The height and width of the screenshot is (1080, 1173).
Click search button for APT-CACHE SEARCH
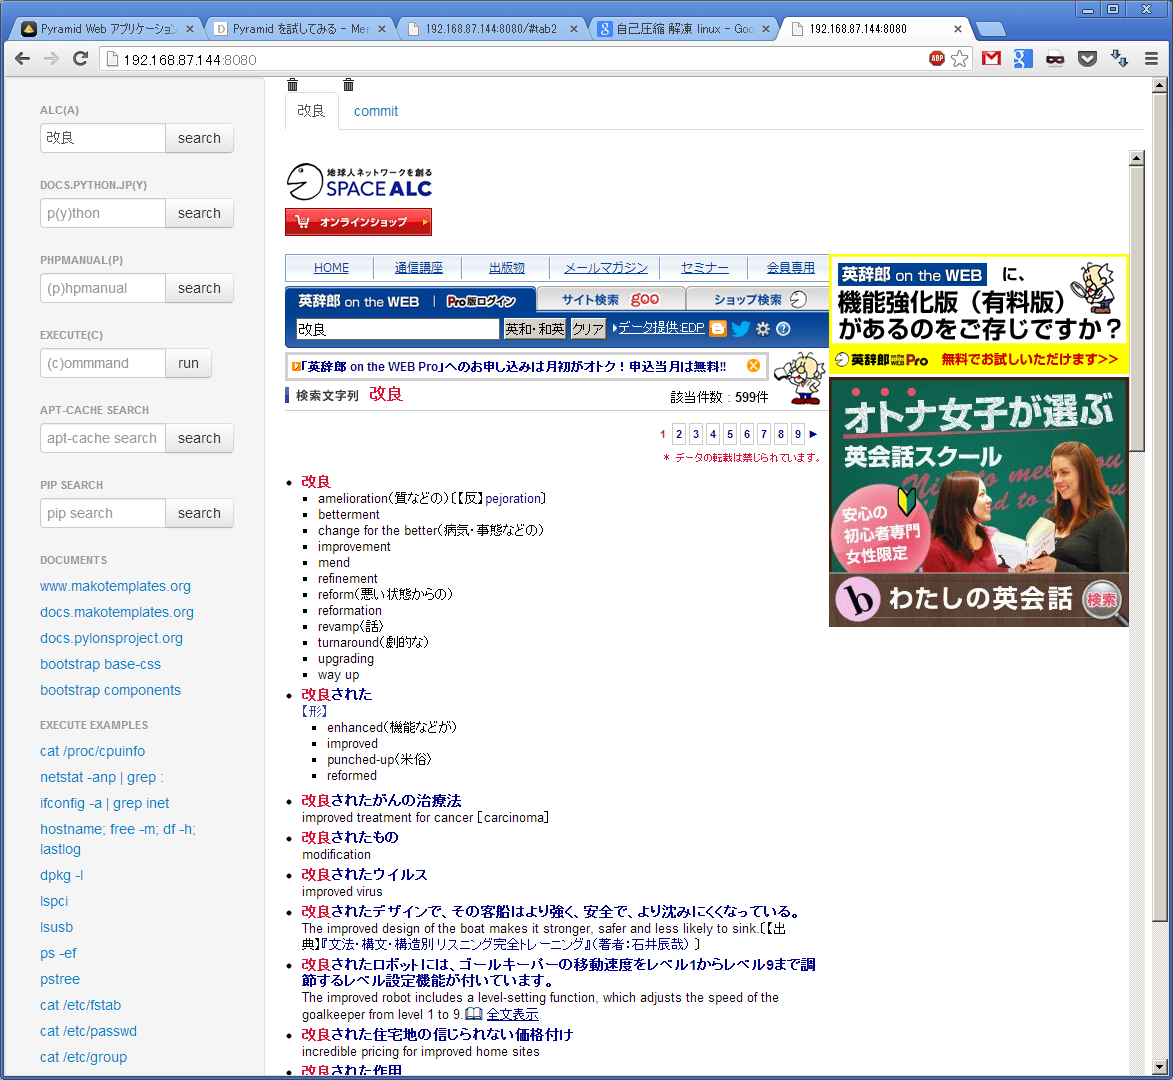coord(199,438)
